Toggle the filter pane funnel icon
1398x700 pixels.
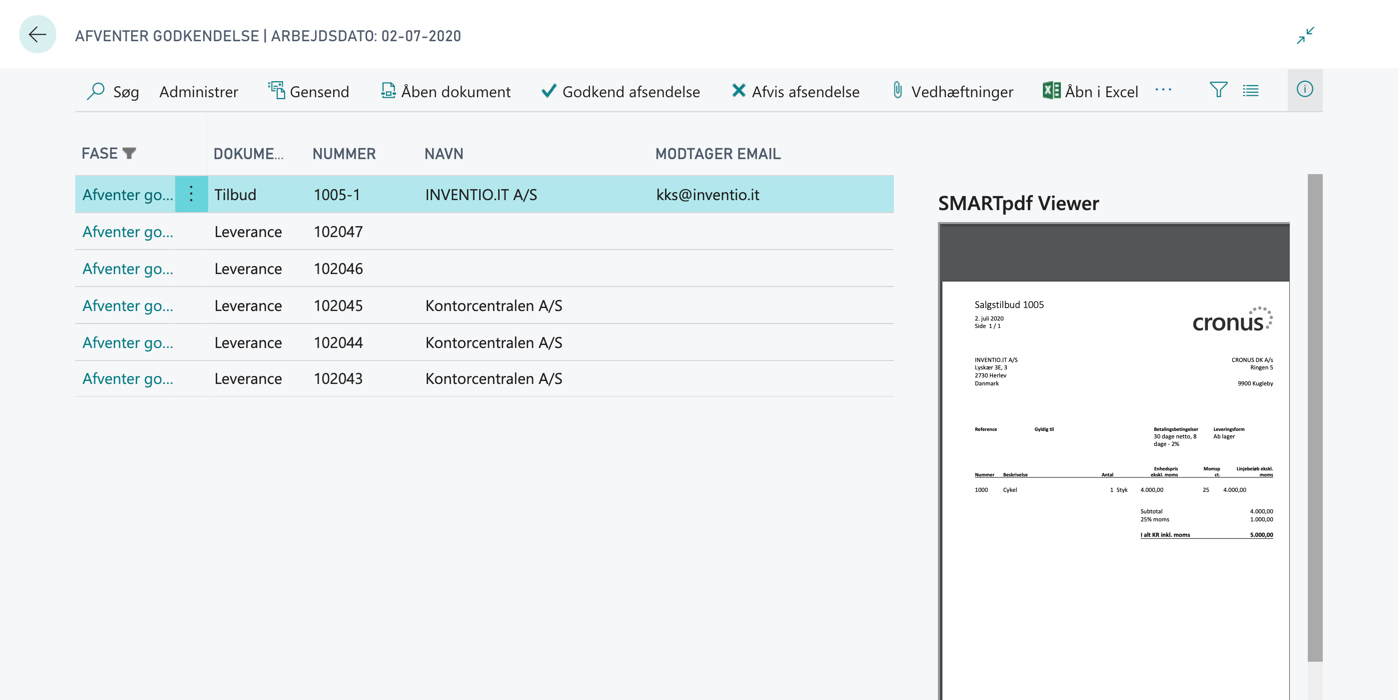coord(1218,90)
